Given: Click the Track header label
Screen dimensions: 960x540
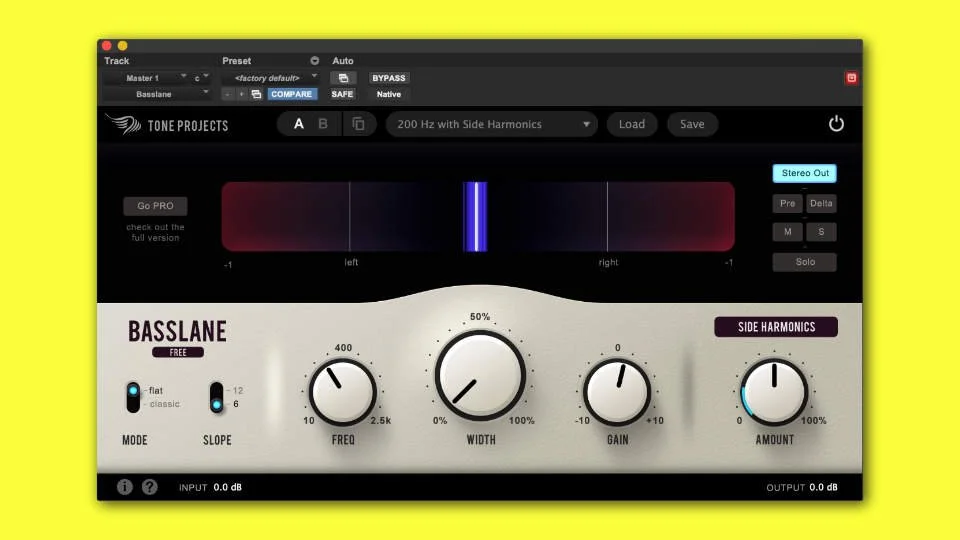Looking at the screenshot, I should 116,61.
